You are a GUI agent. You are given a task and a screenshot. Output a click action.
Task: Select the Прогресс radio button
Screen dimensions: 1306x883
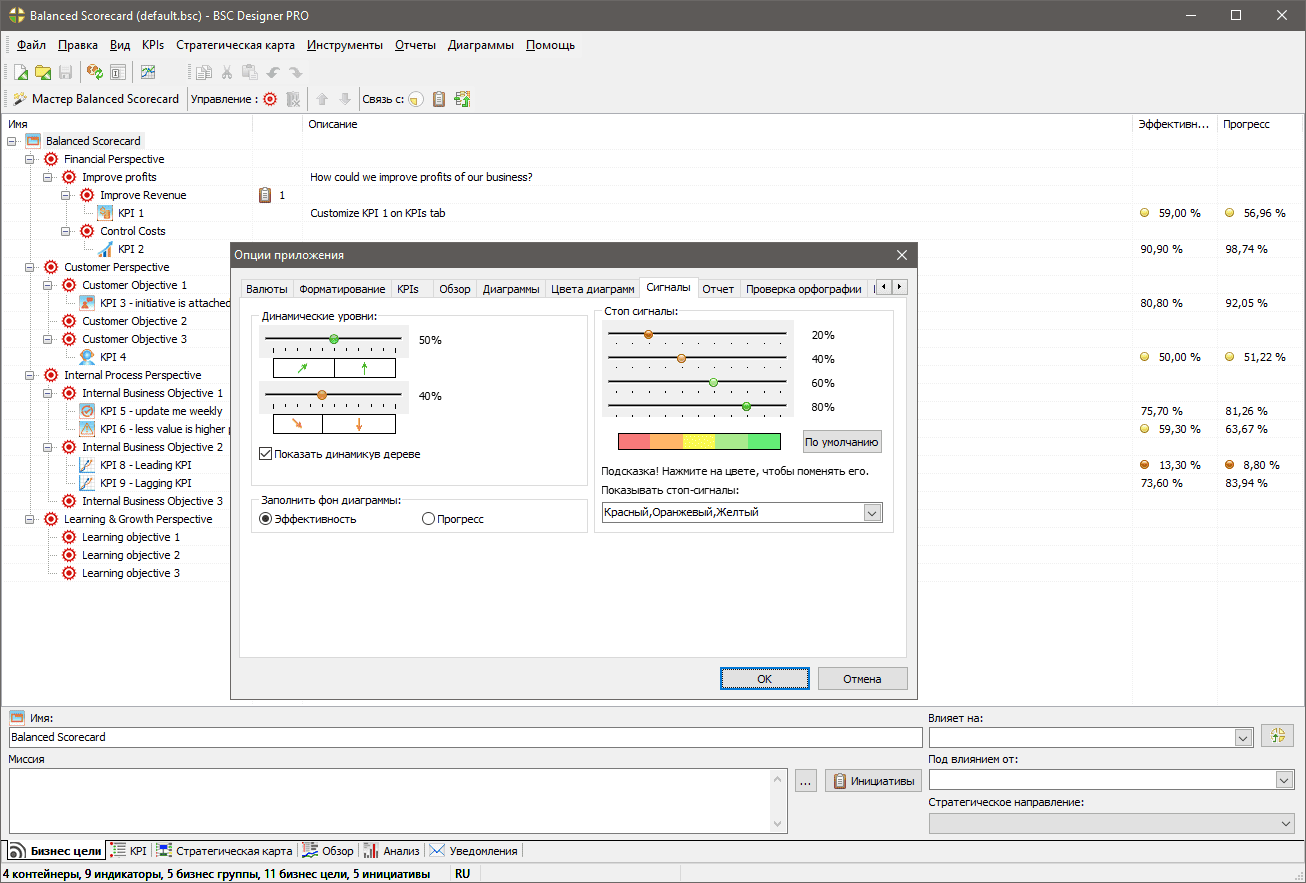429,519
